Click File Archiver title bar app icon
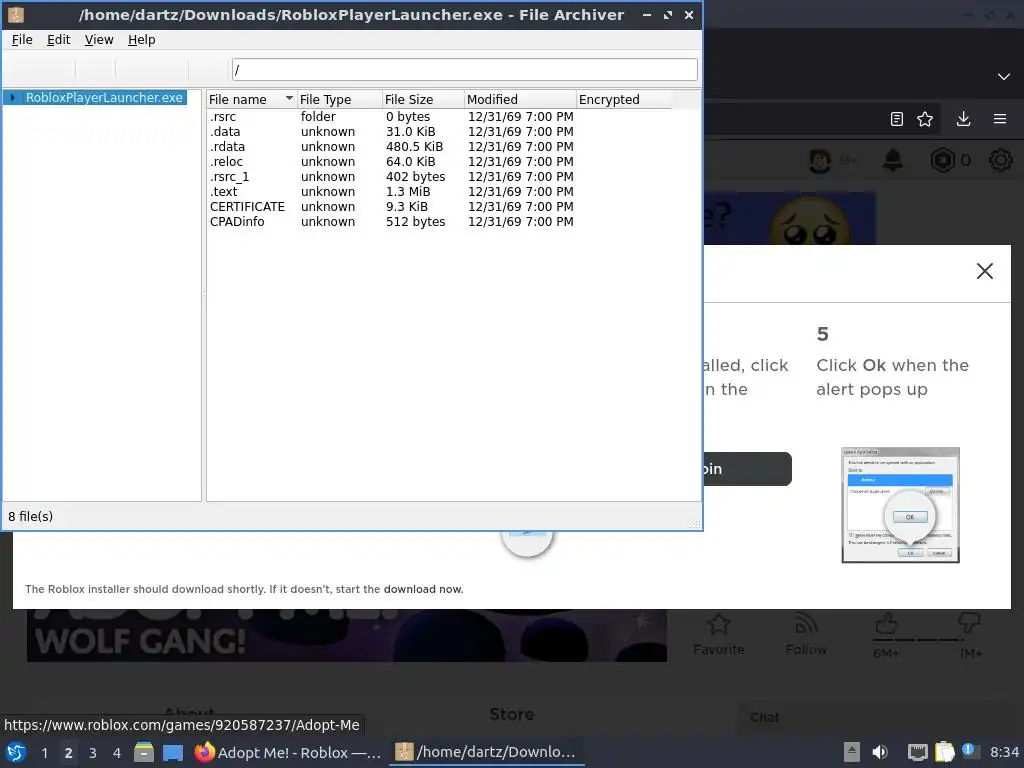 (x=16, y=14)
